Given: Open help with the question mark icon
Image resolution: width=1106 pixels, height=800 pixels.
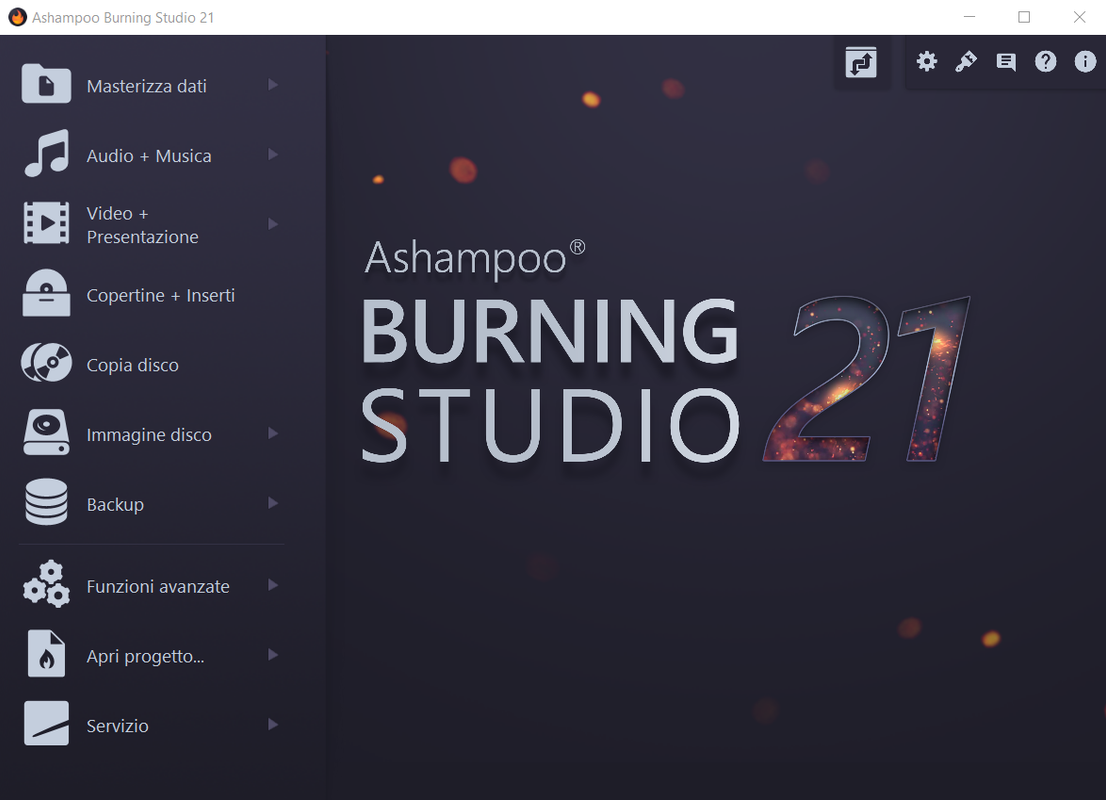Looking at the screenshot, I should [1045, 61].
